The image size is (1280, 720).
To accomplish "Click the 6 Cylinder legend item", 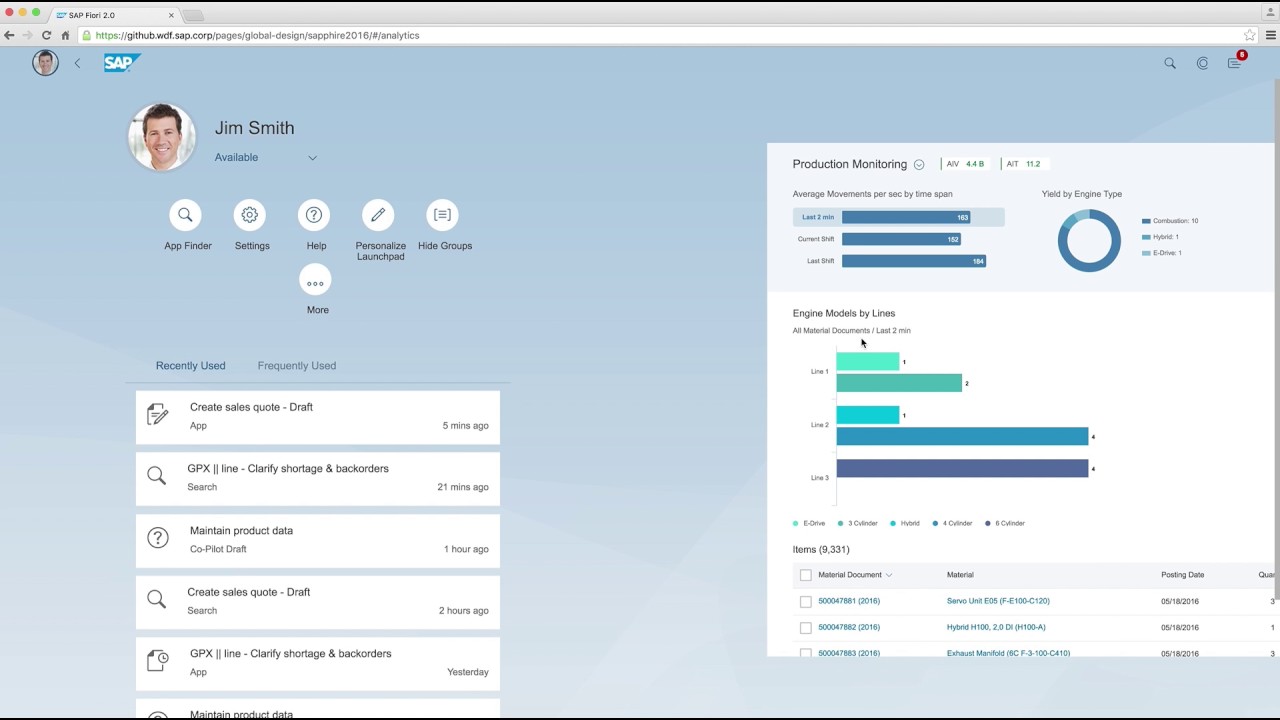I will [1006, 523].
